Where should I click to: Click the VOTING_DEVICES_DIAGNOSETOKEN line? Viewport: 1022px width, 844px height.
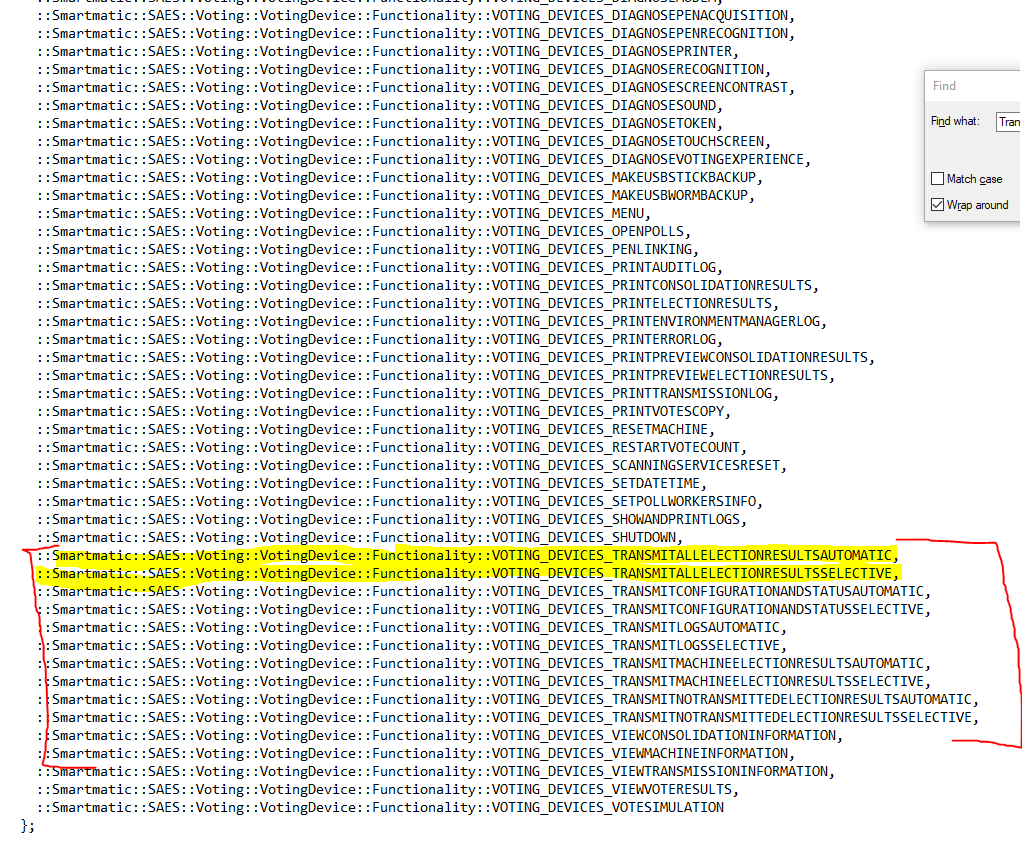click(x=379, y=123)
